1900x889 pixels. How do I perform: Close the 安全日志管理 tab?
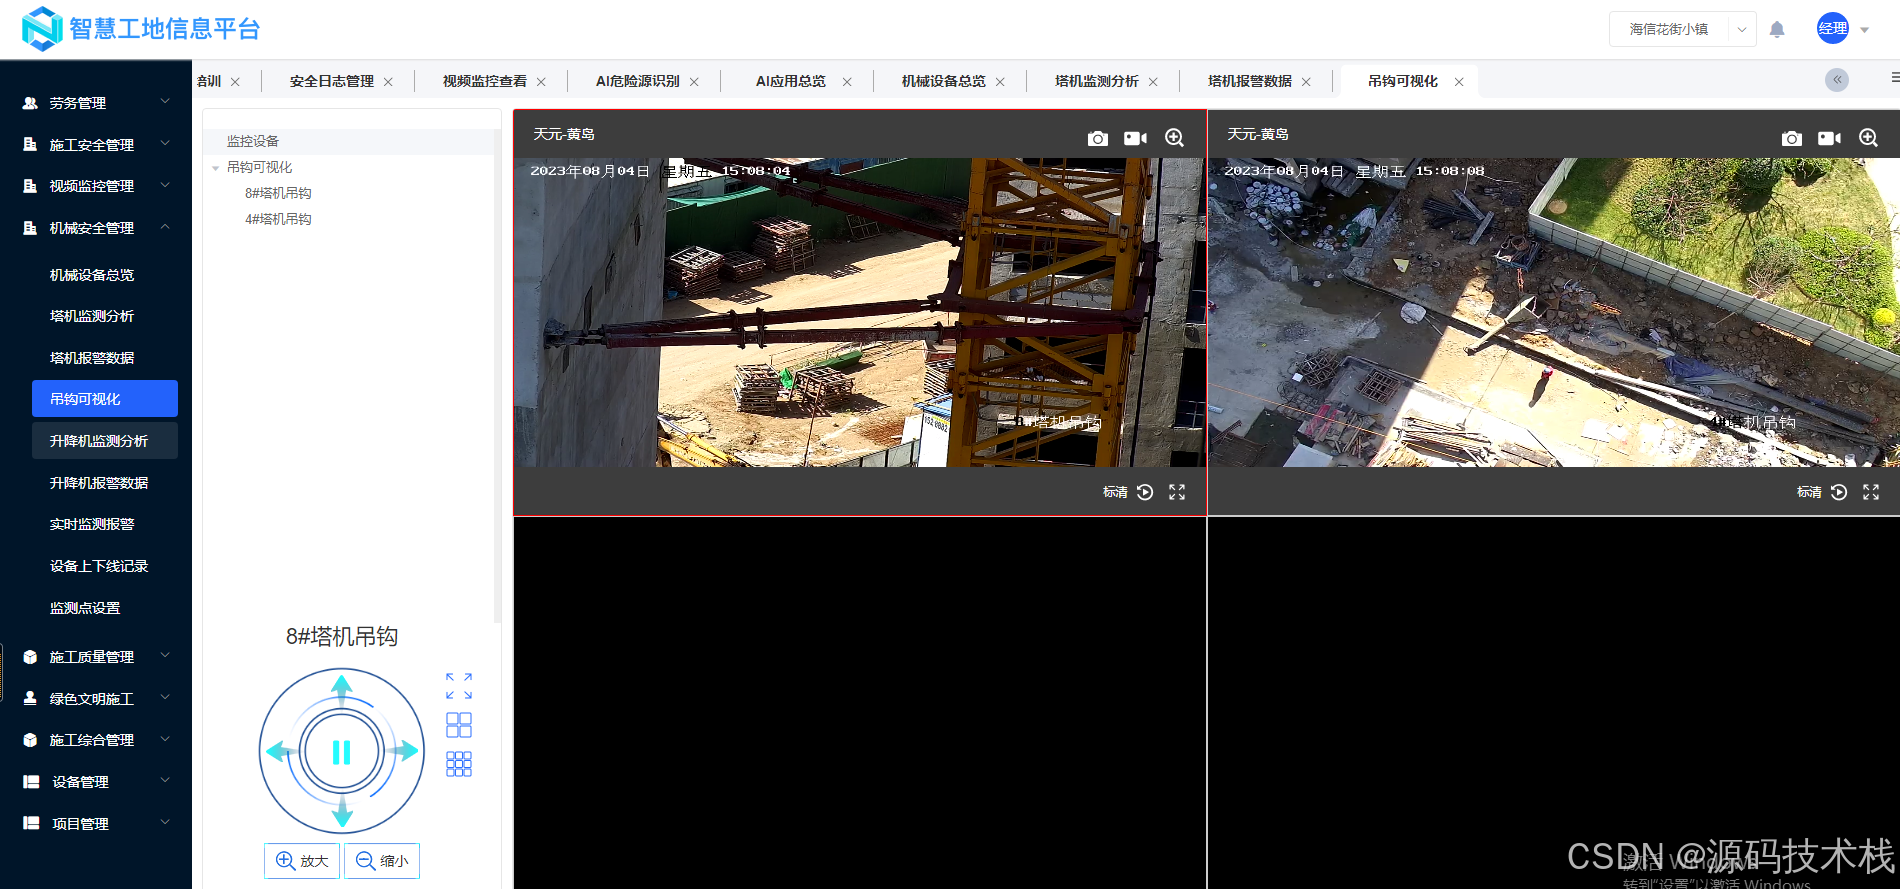click(388, 82)
